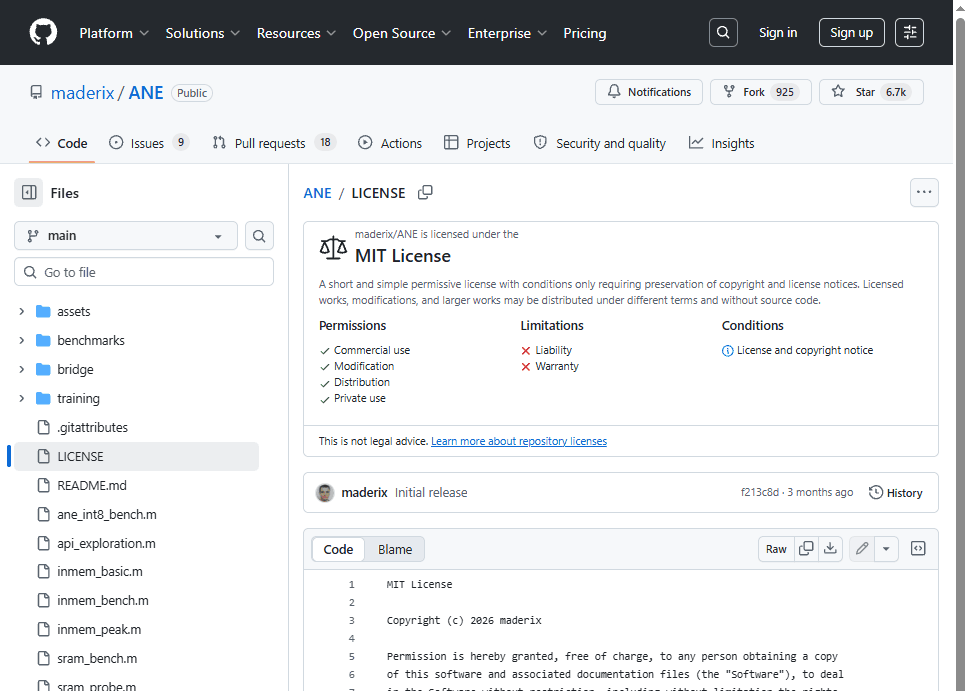Viewport: 968px width, 691px height.
Task: Open the Platform menu dropdown
Action: coord(114,33)
